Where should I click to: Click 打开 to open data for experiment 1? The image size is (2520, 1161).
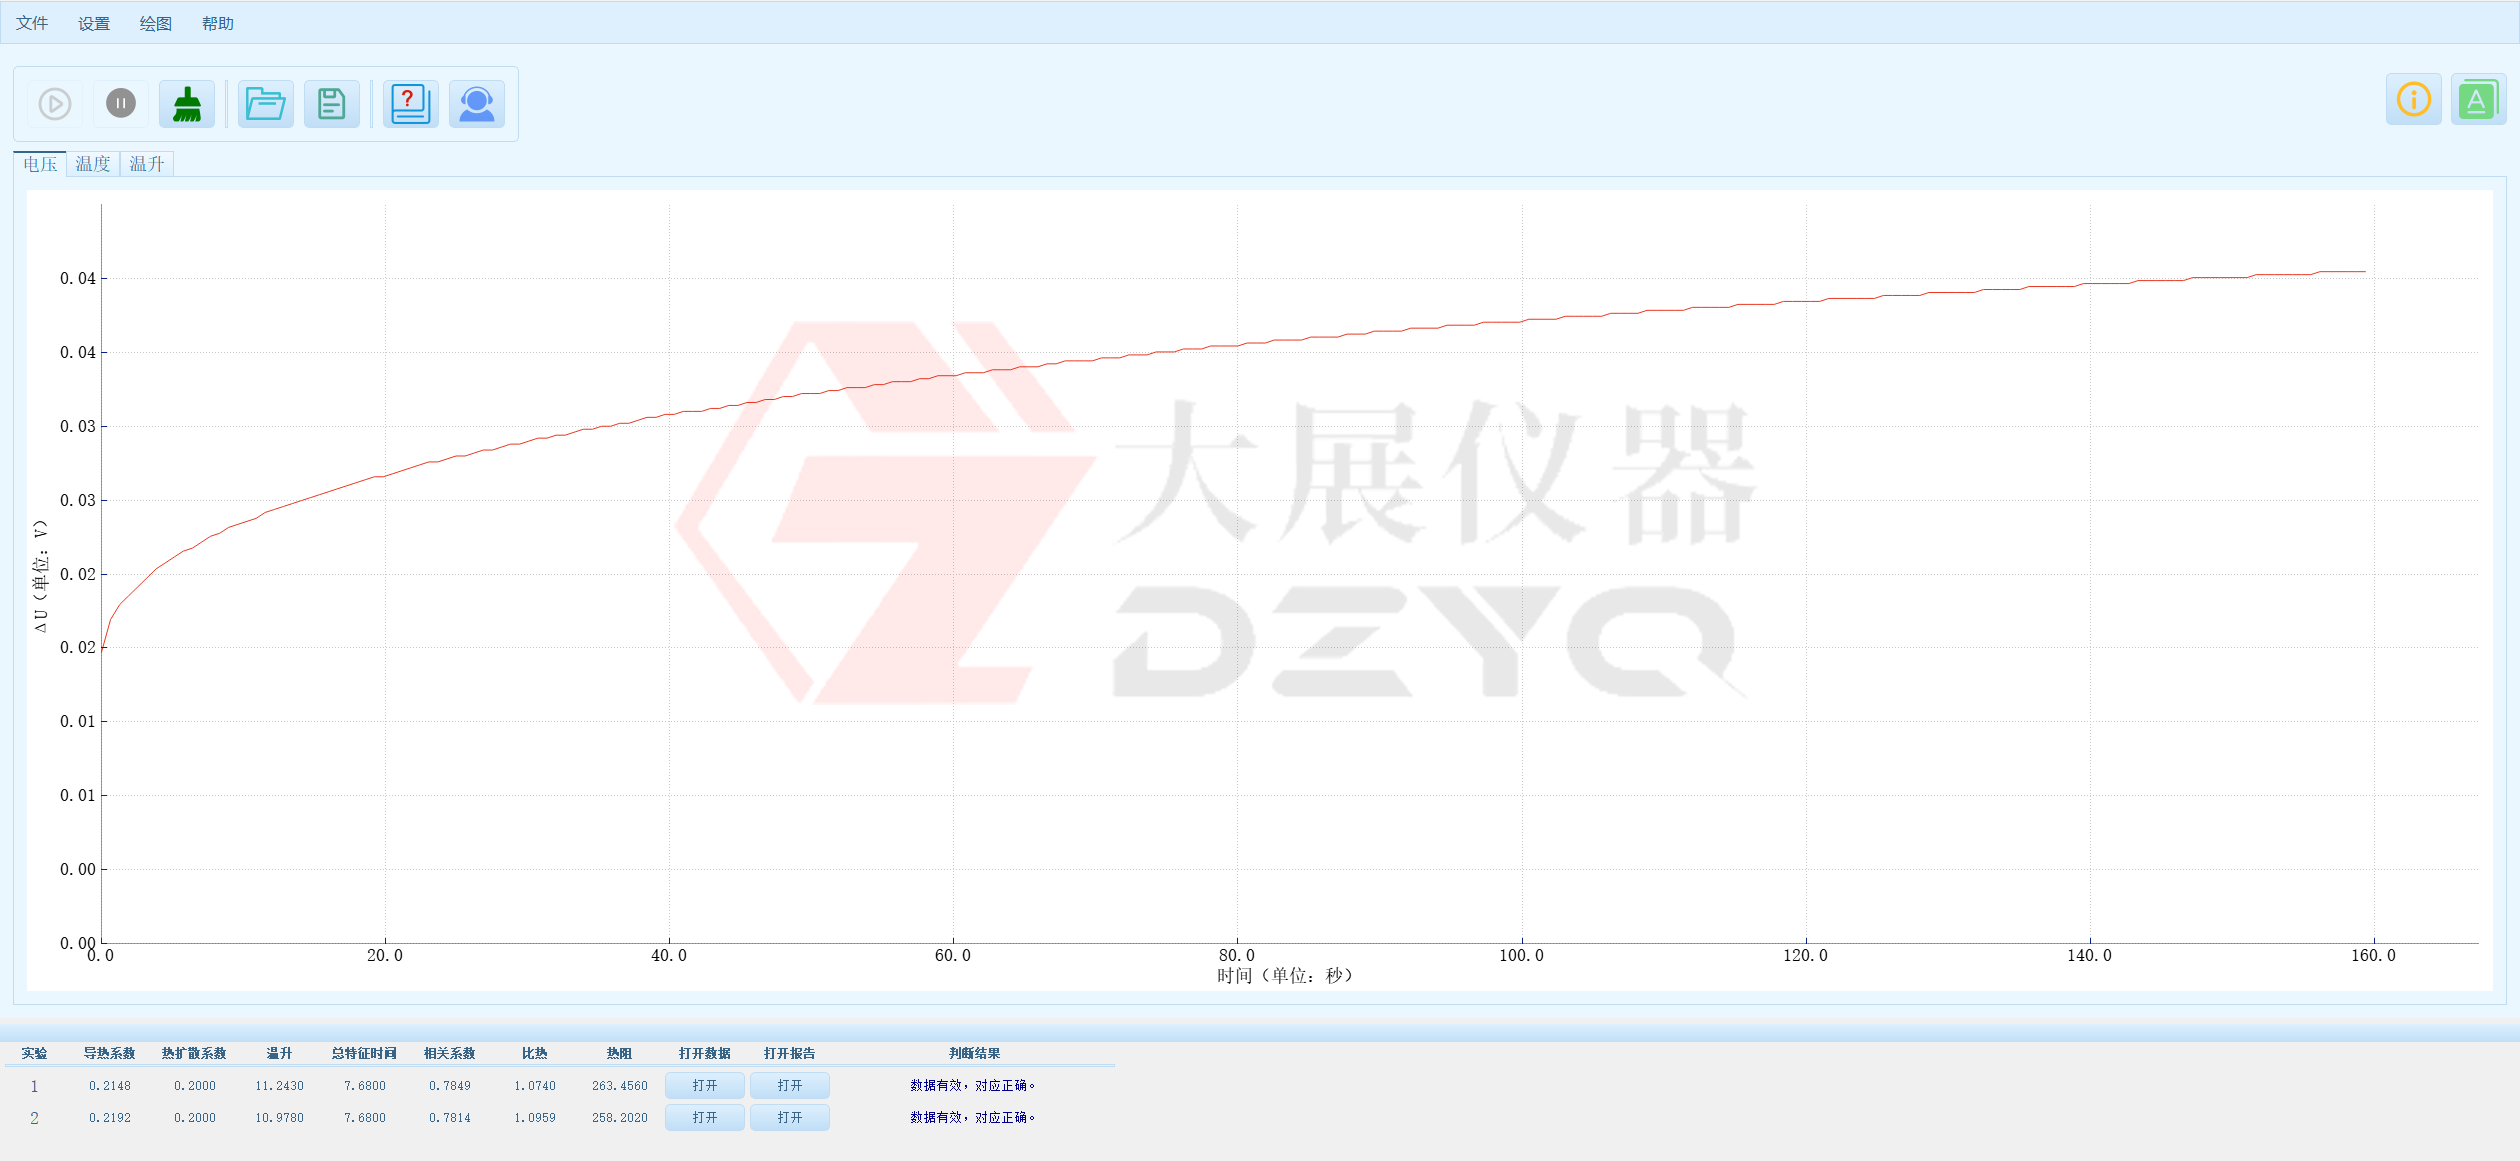[705, 1085]
